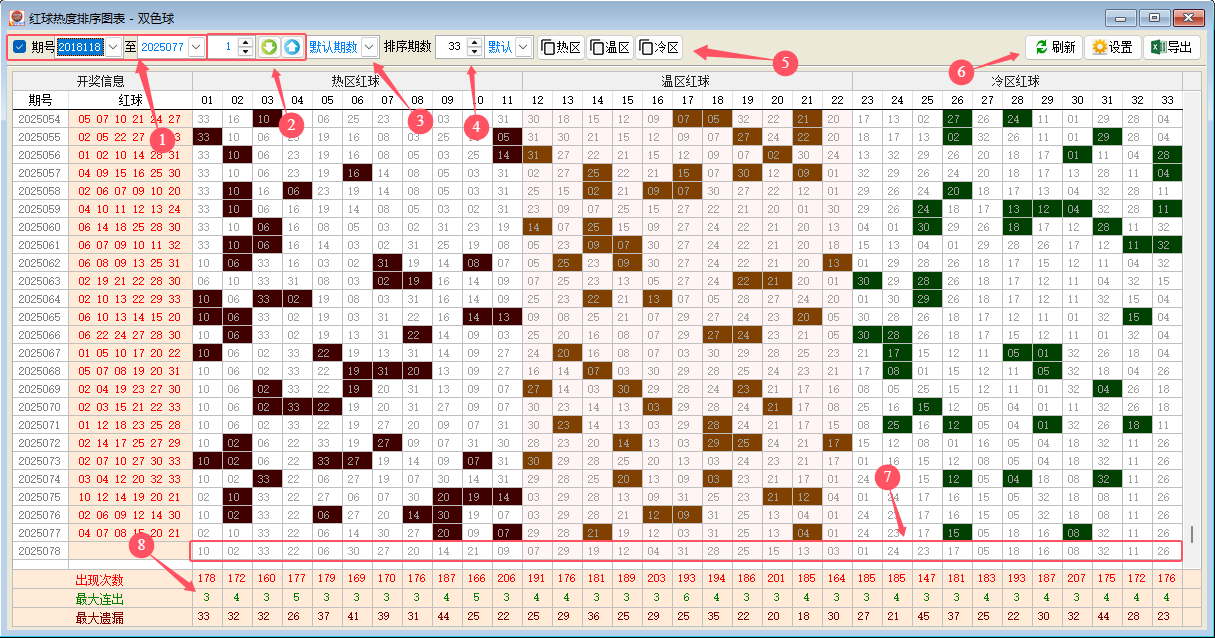Increase the period step spinner value

point(245,43)
